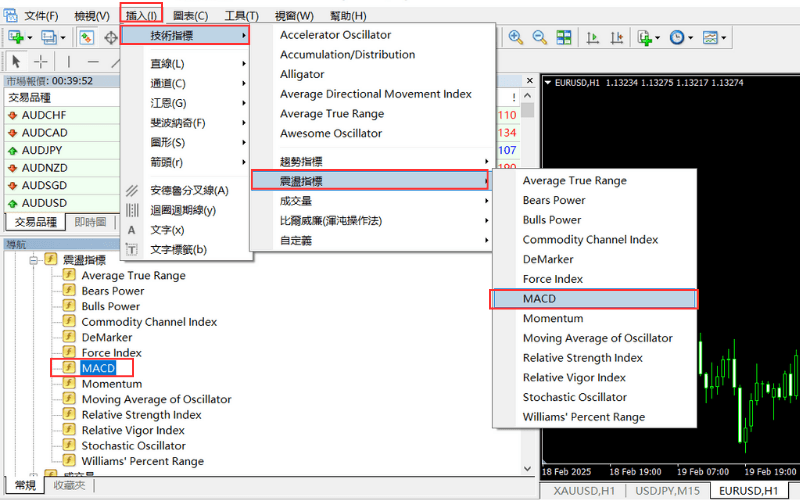Click the Templates toolbar icon
Viewport: 800px width, 500px height.
click(710, 37)
